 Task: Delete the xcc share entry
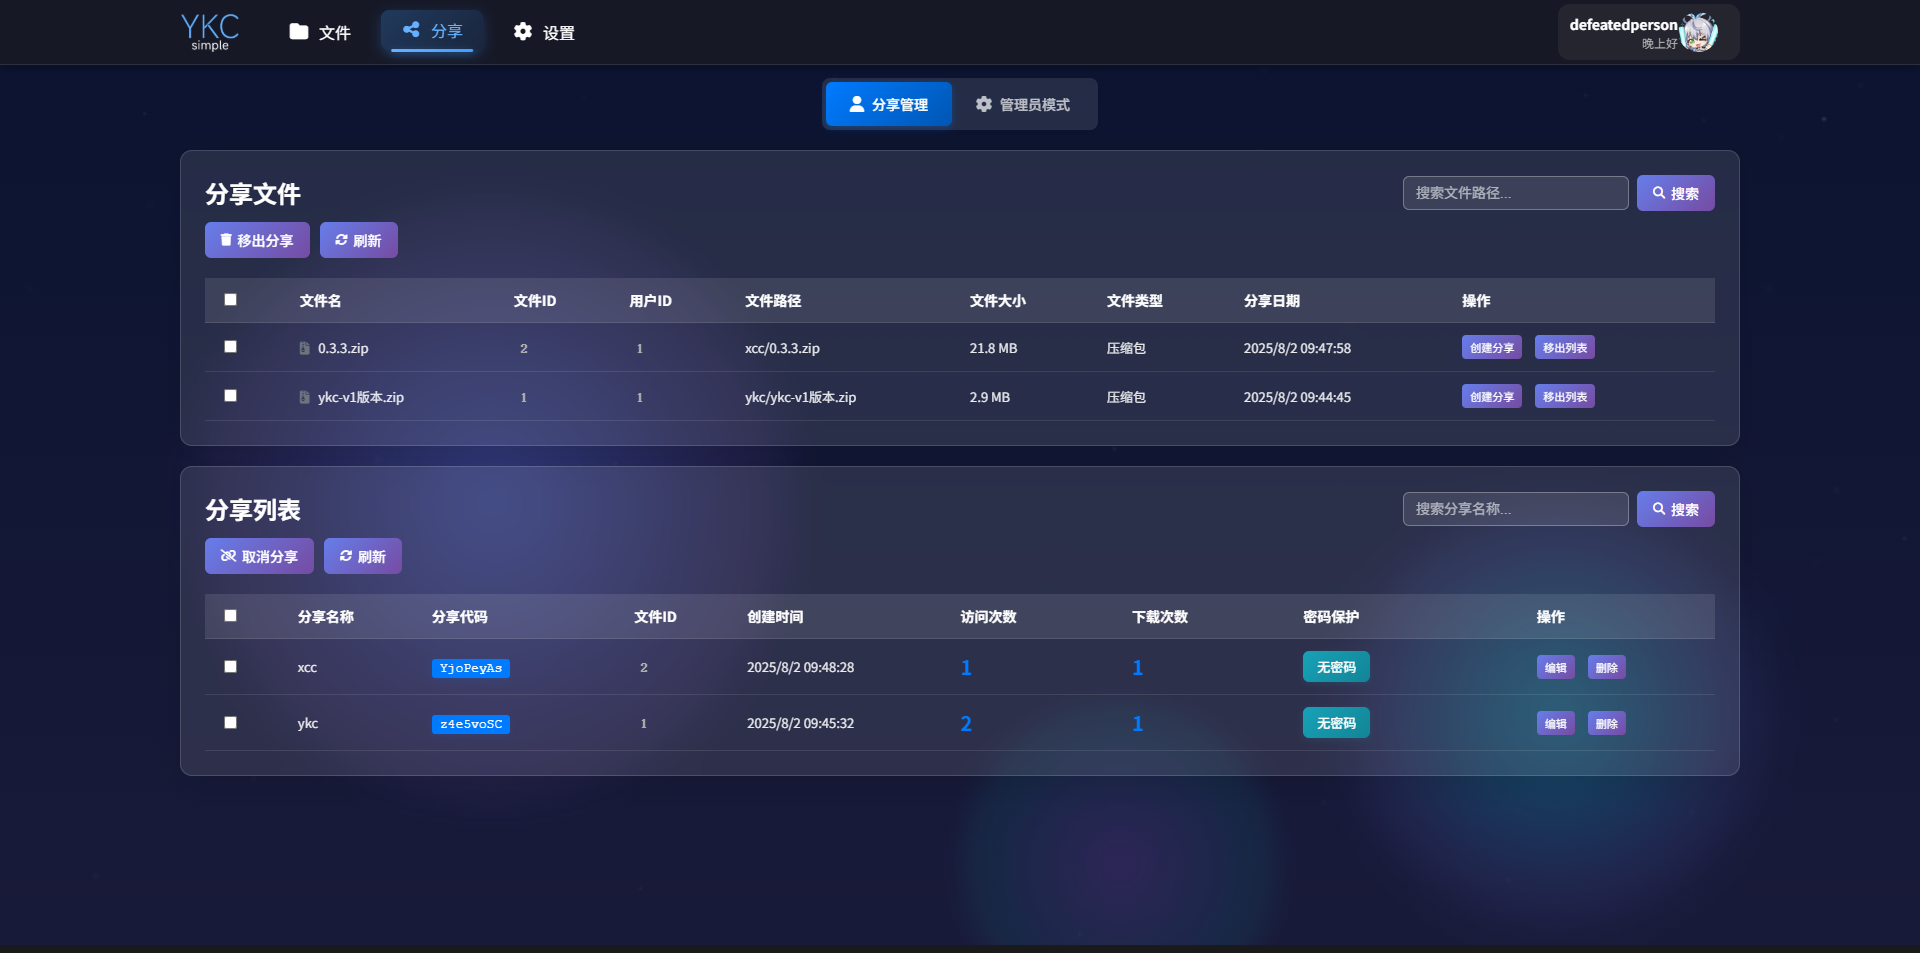click(1606, 667)
